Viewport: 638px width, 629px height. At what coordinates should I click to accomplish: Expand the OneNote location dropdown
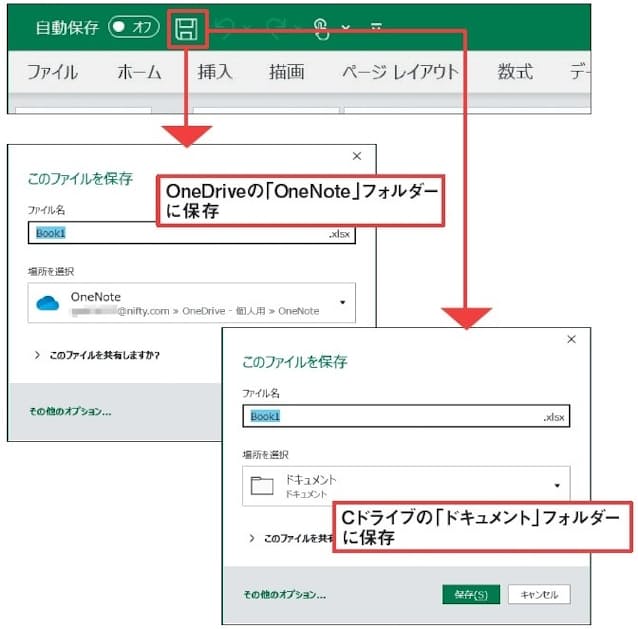click(x=342, y=303)
